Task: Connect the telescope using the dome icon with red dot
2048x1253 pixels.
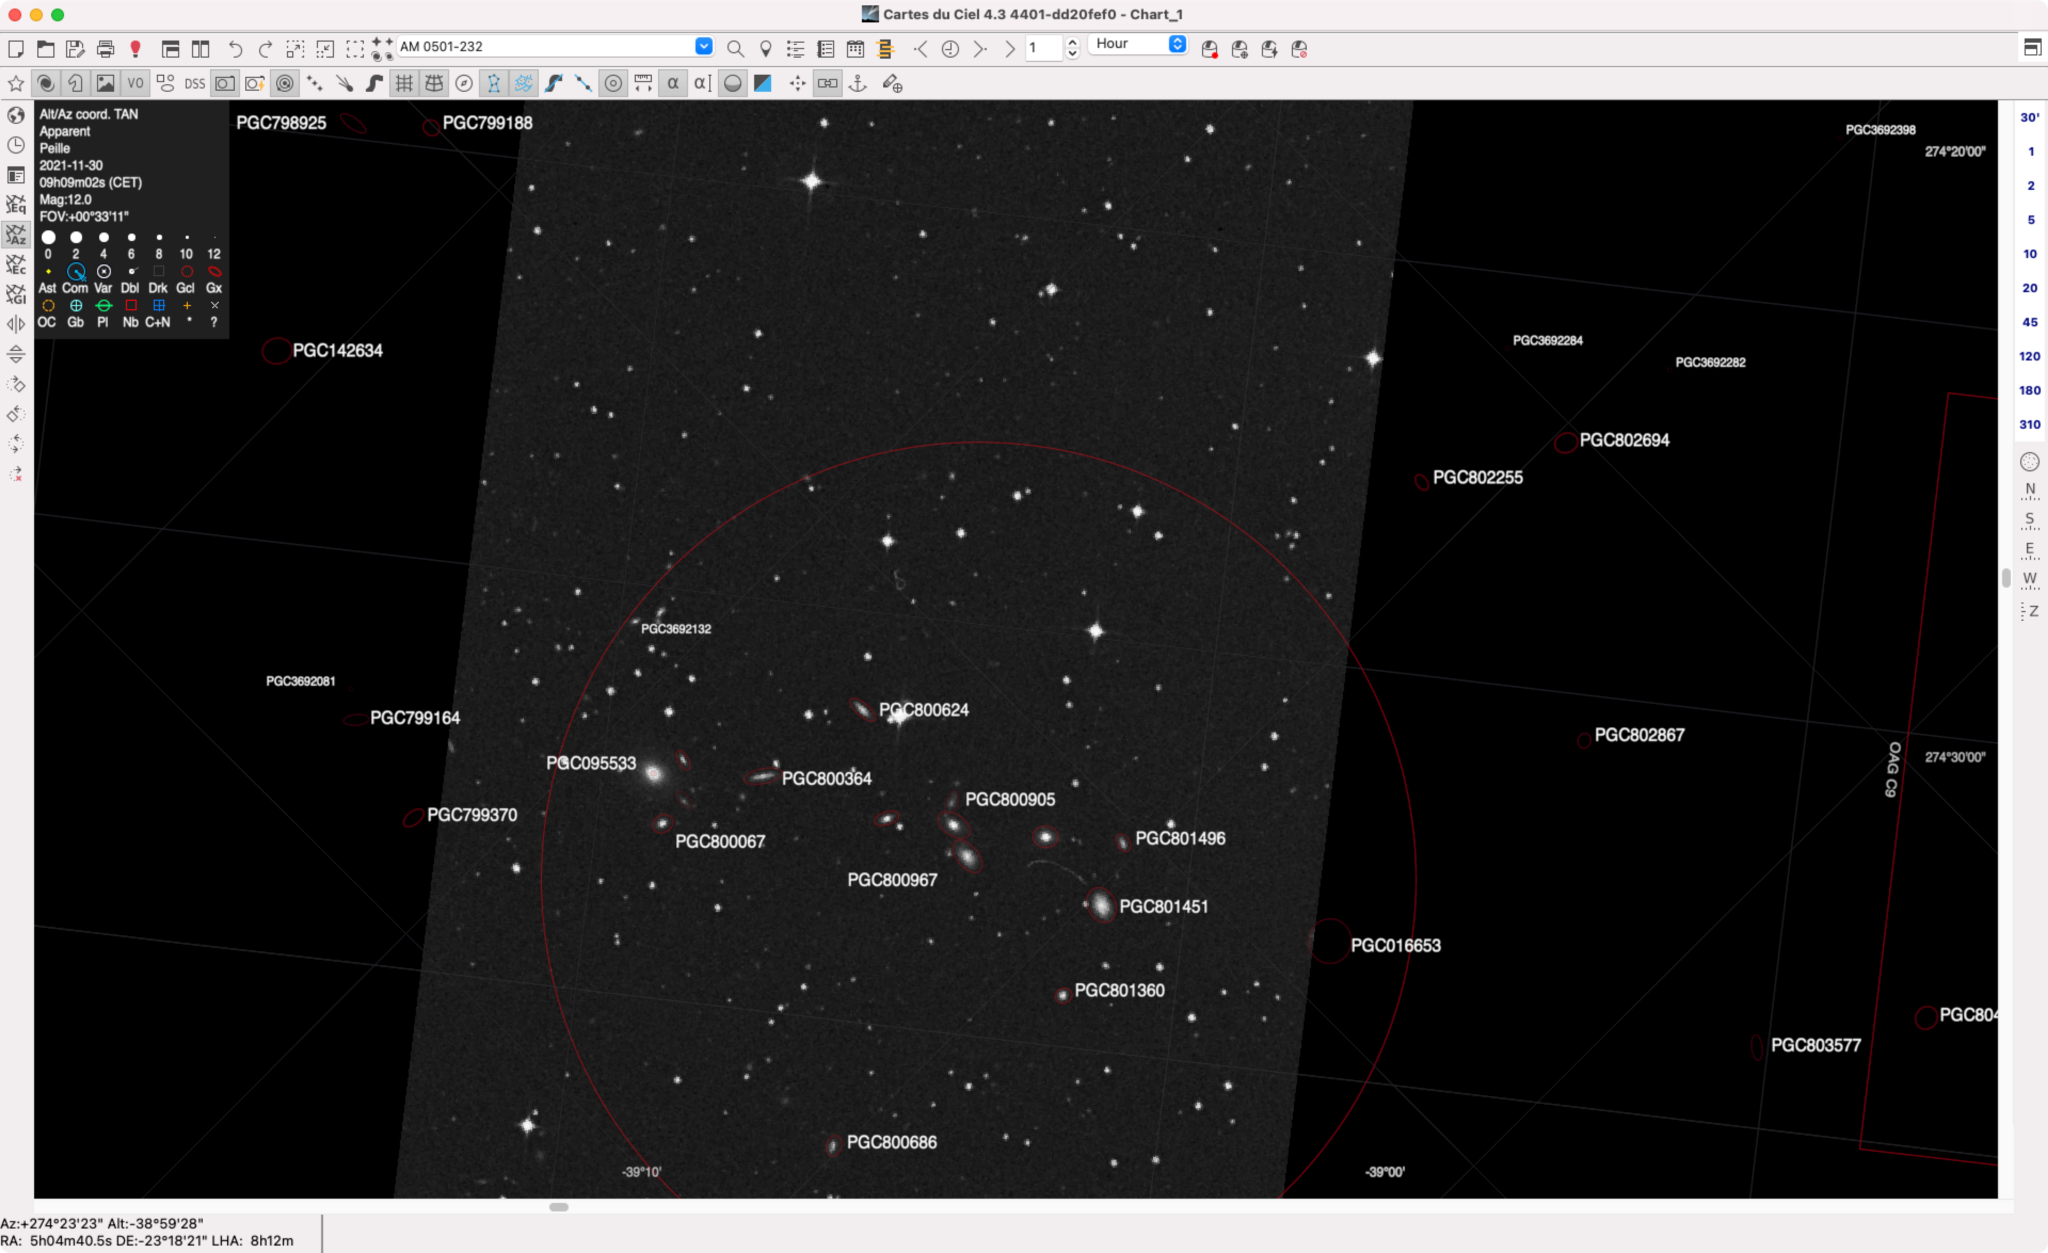Action: [1210, 48]
